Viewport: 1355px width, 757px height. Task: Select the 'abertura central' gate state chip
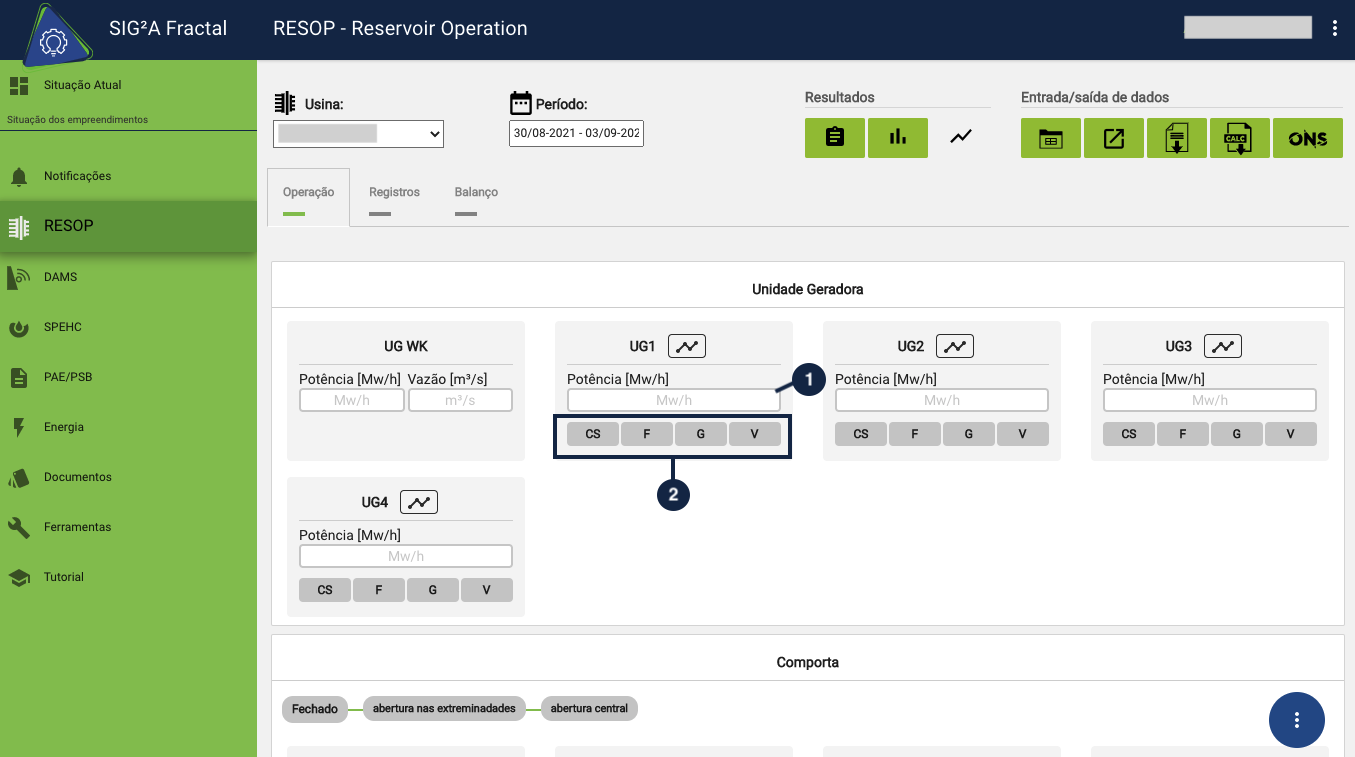click(589, 709)
